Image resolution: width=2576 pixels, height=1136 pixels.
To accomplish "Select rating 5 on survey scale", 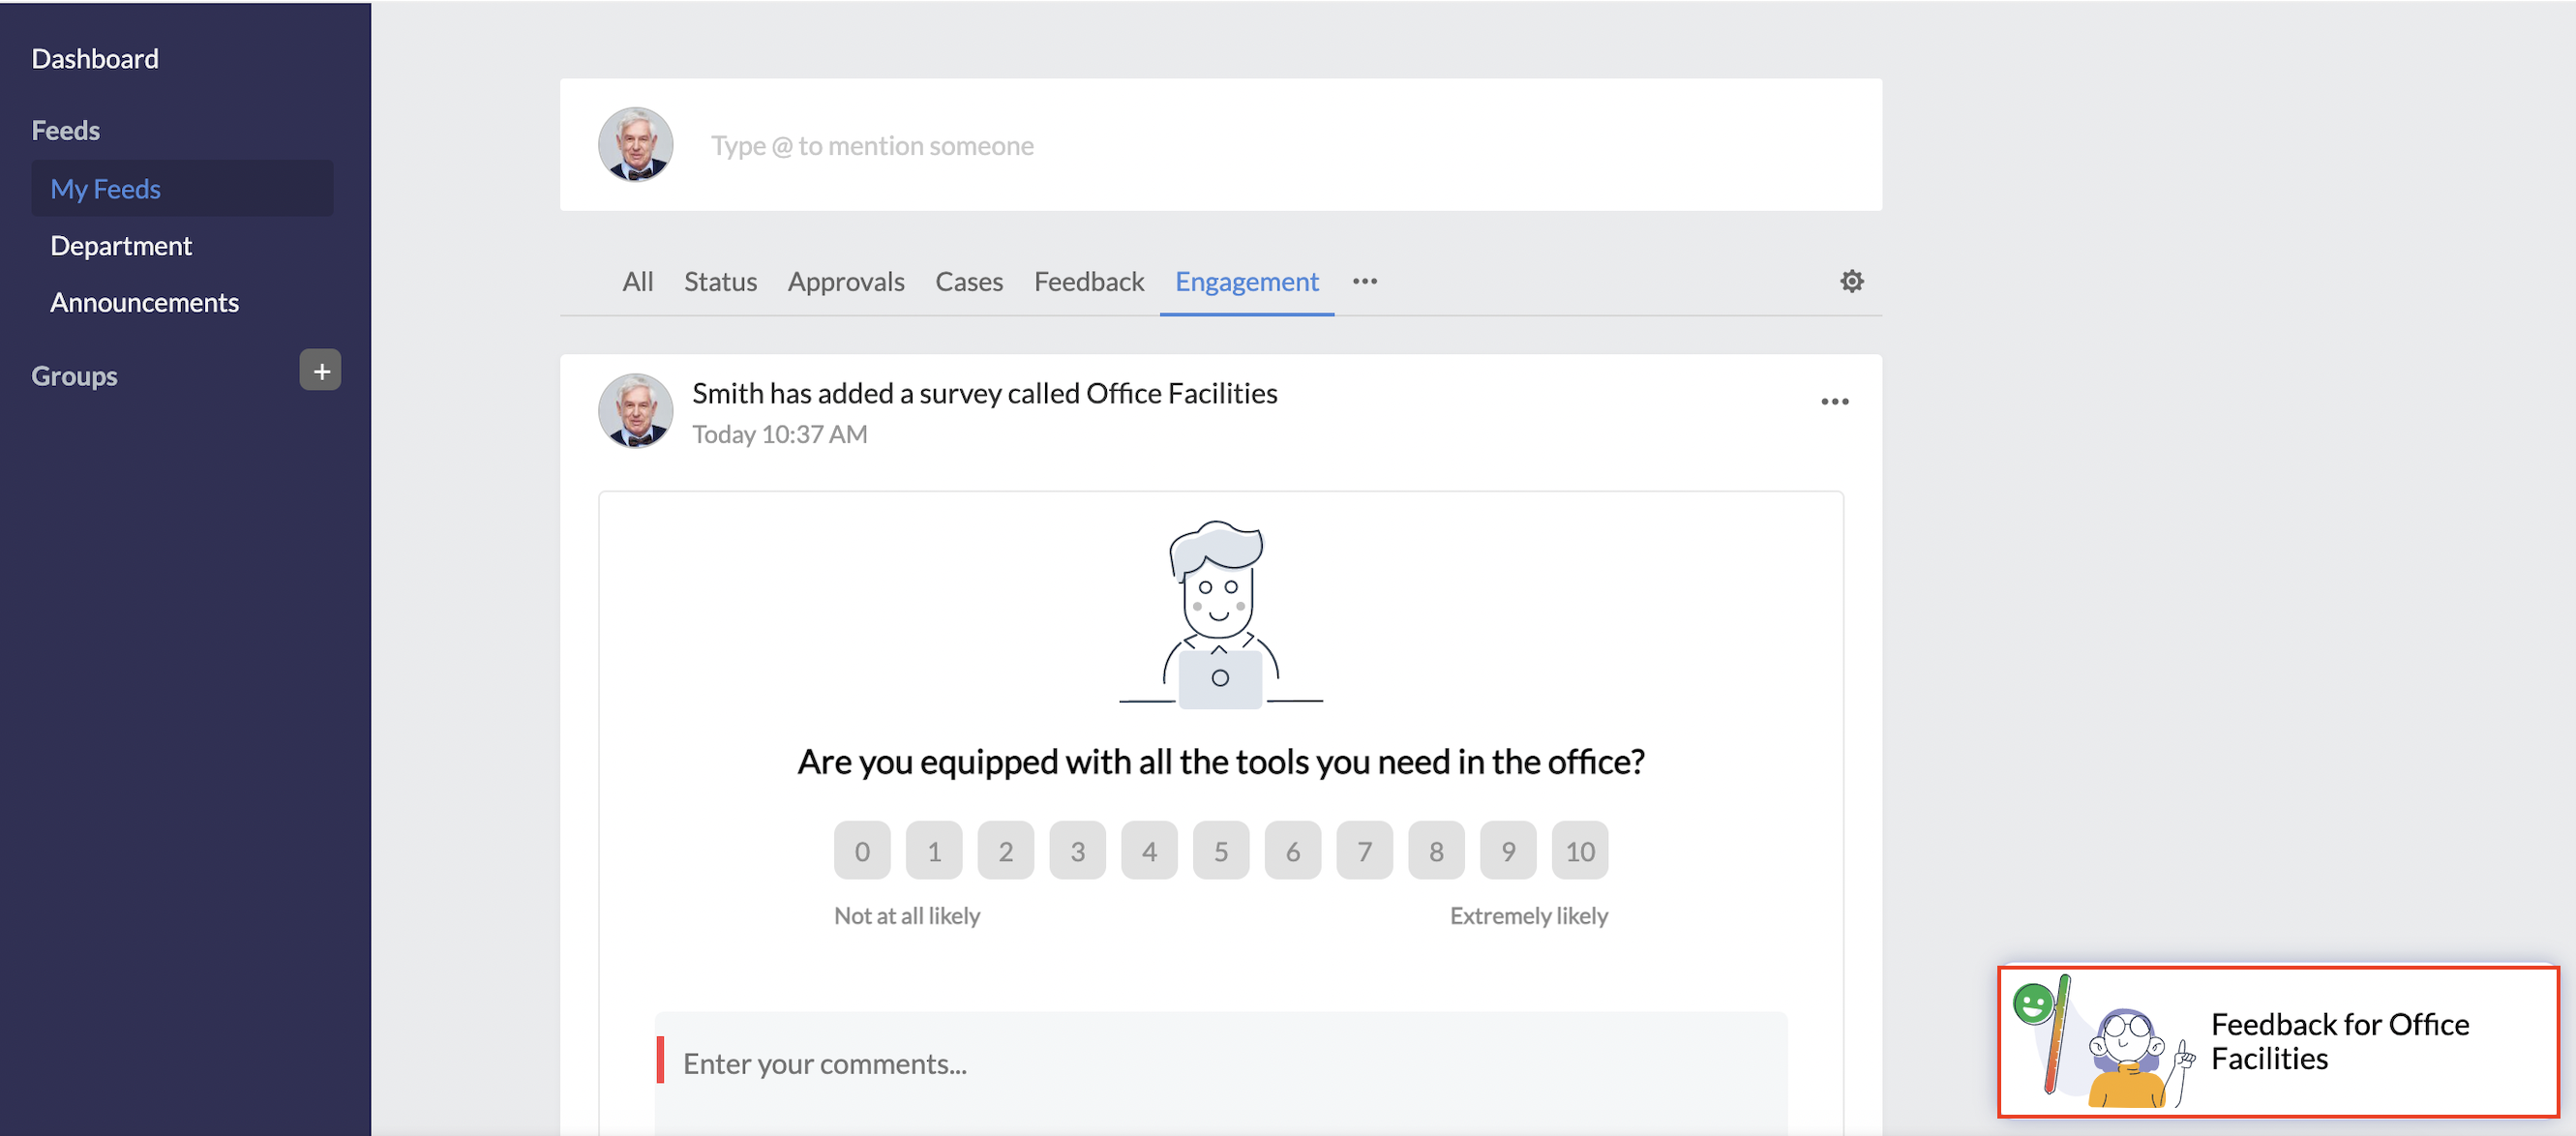I will (1220, 851).
